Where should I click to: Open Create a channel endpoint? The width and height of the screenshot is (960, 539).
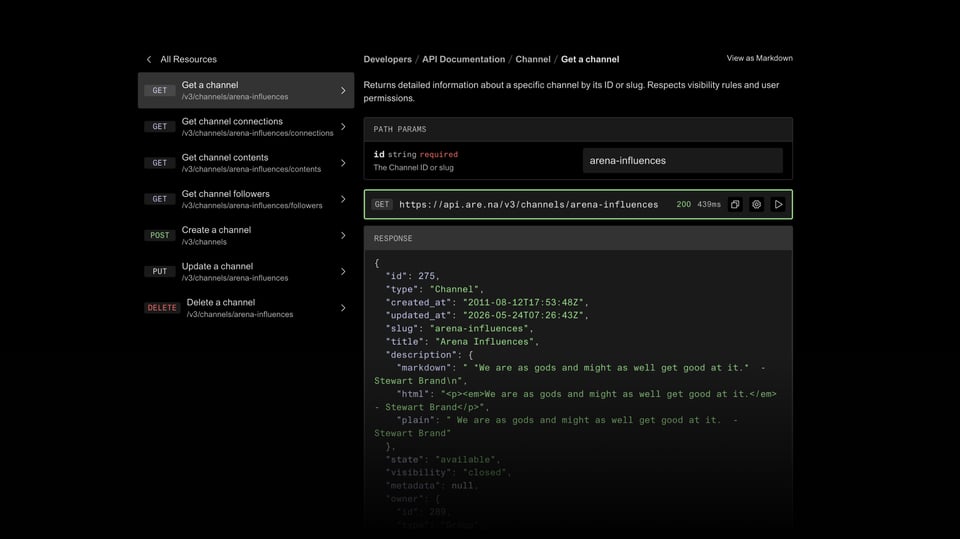pos(246,235)
